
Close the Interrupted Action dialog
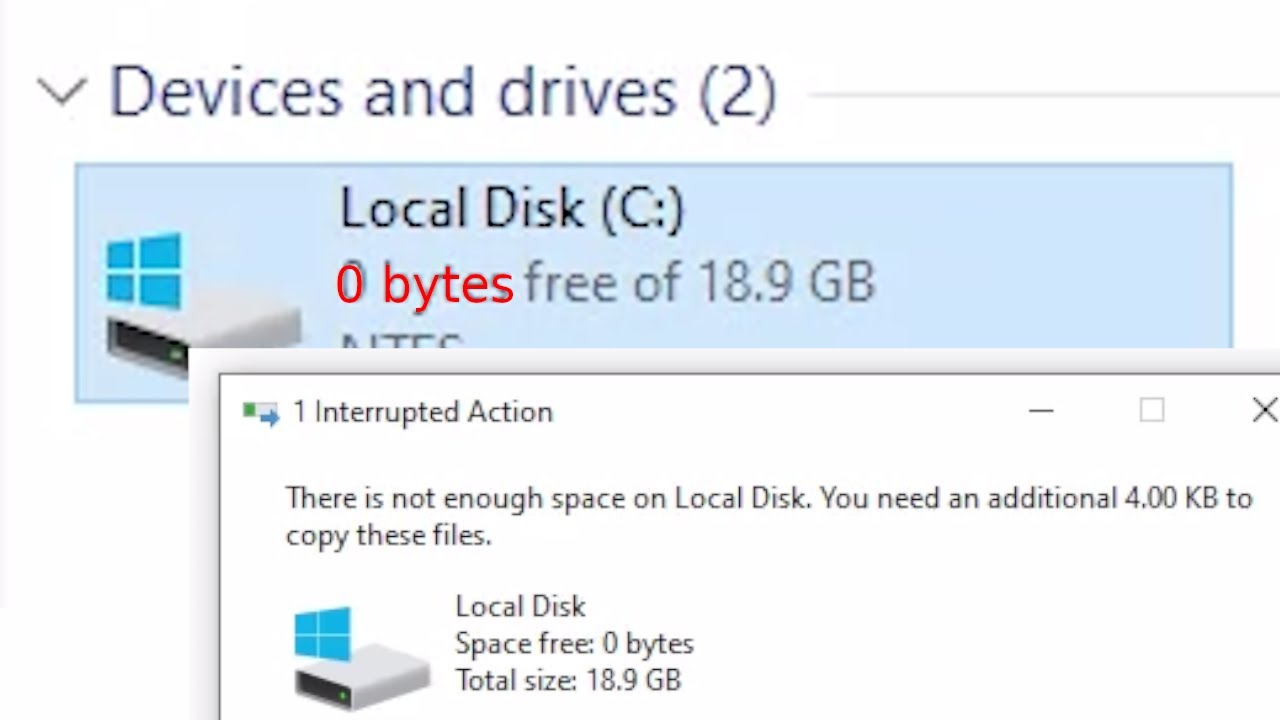[1264, 410]
